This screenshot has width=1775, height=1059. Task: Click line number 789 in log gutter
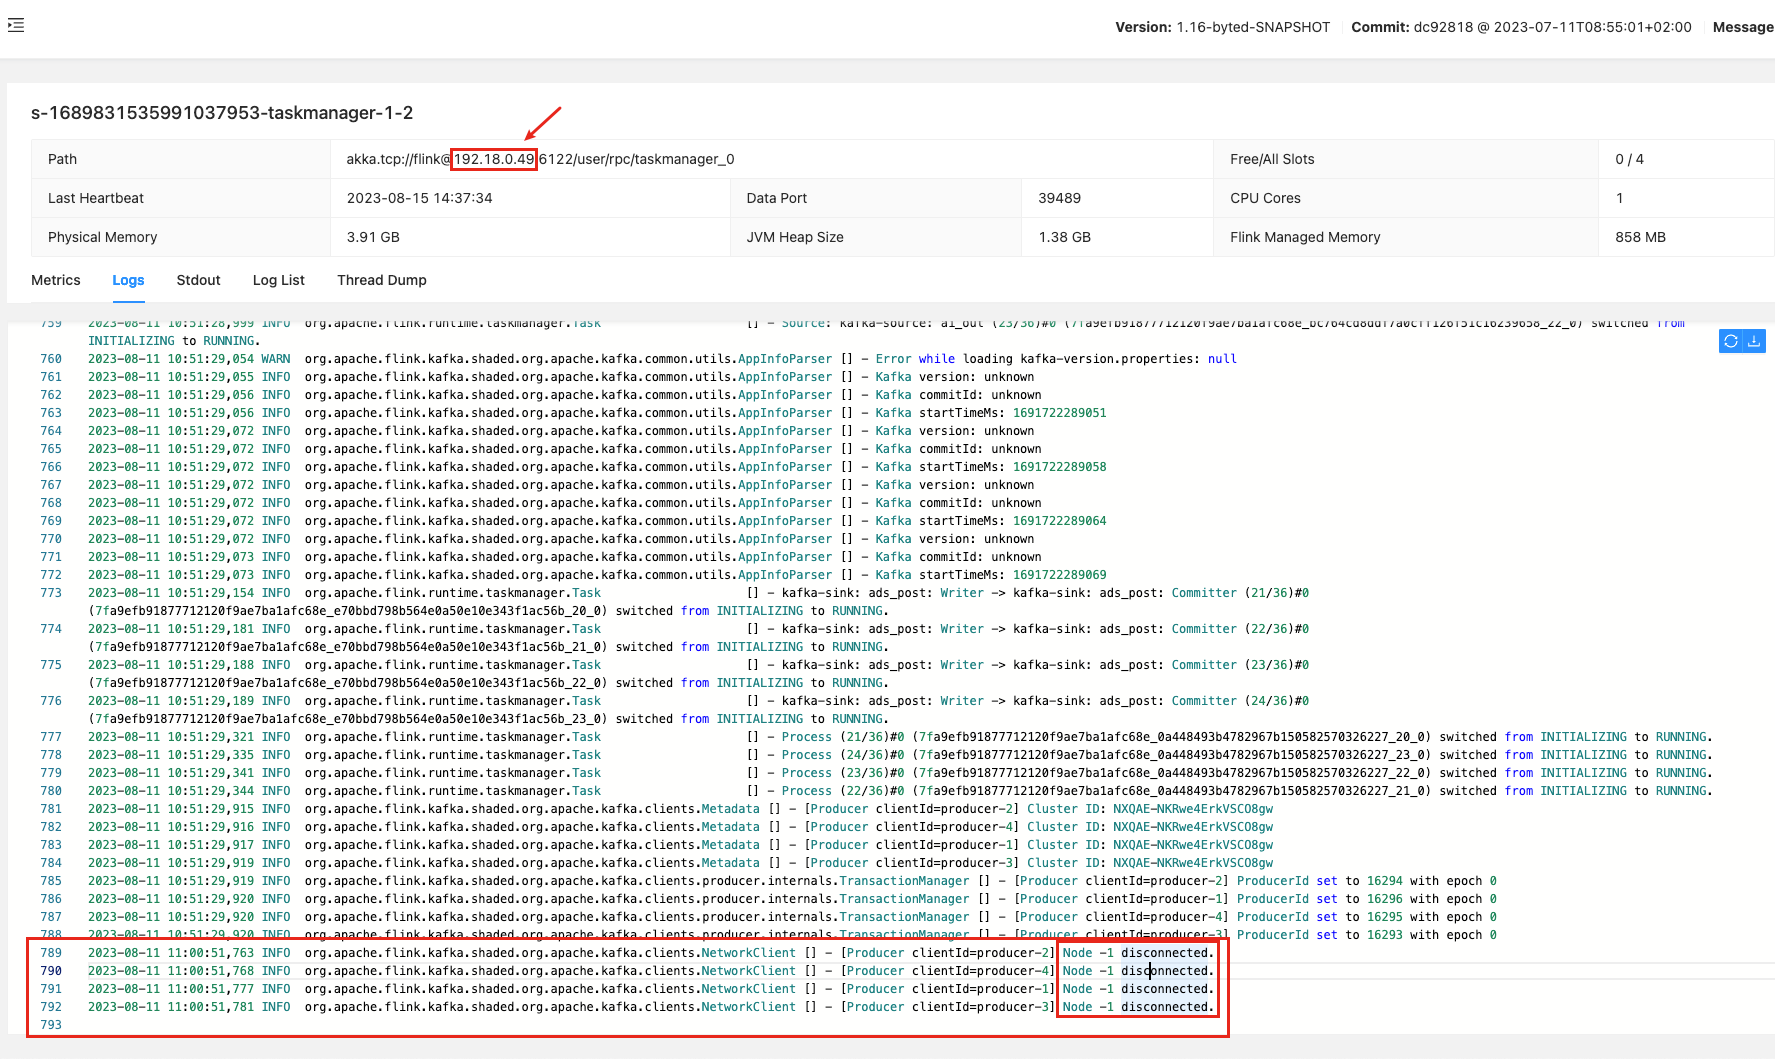click(51, 953)
